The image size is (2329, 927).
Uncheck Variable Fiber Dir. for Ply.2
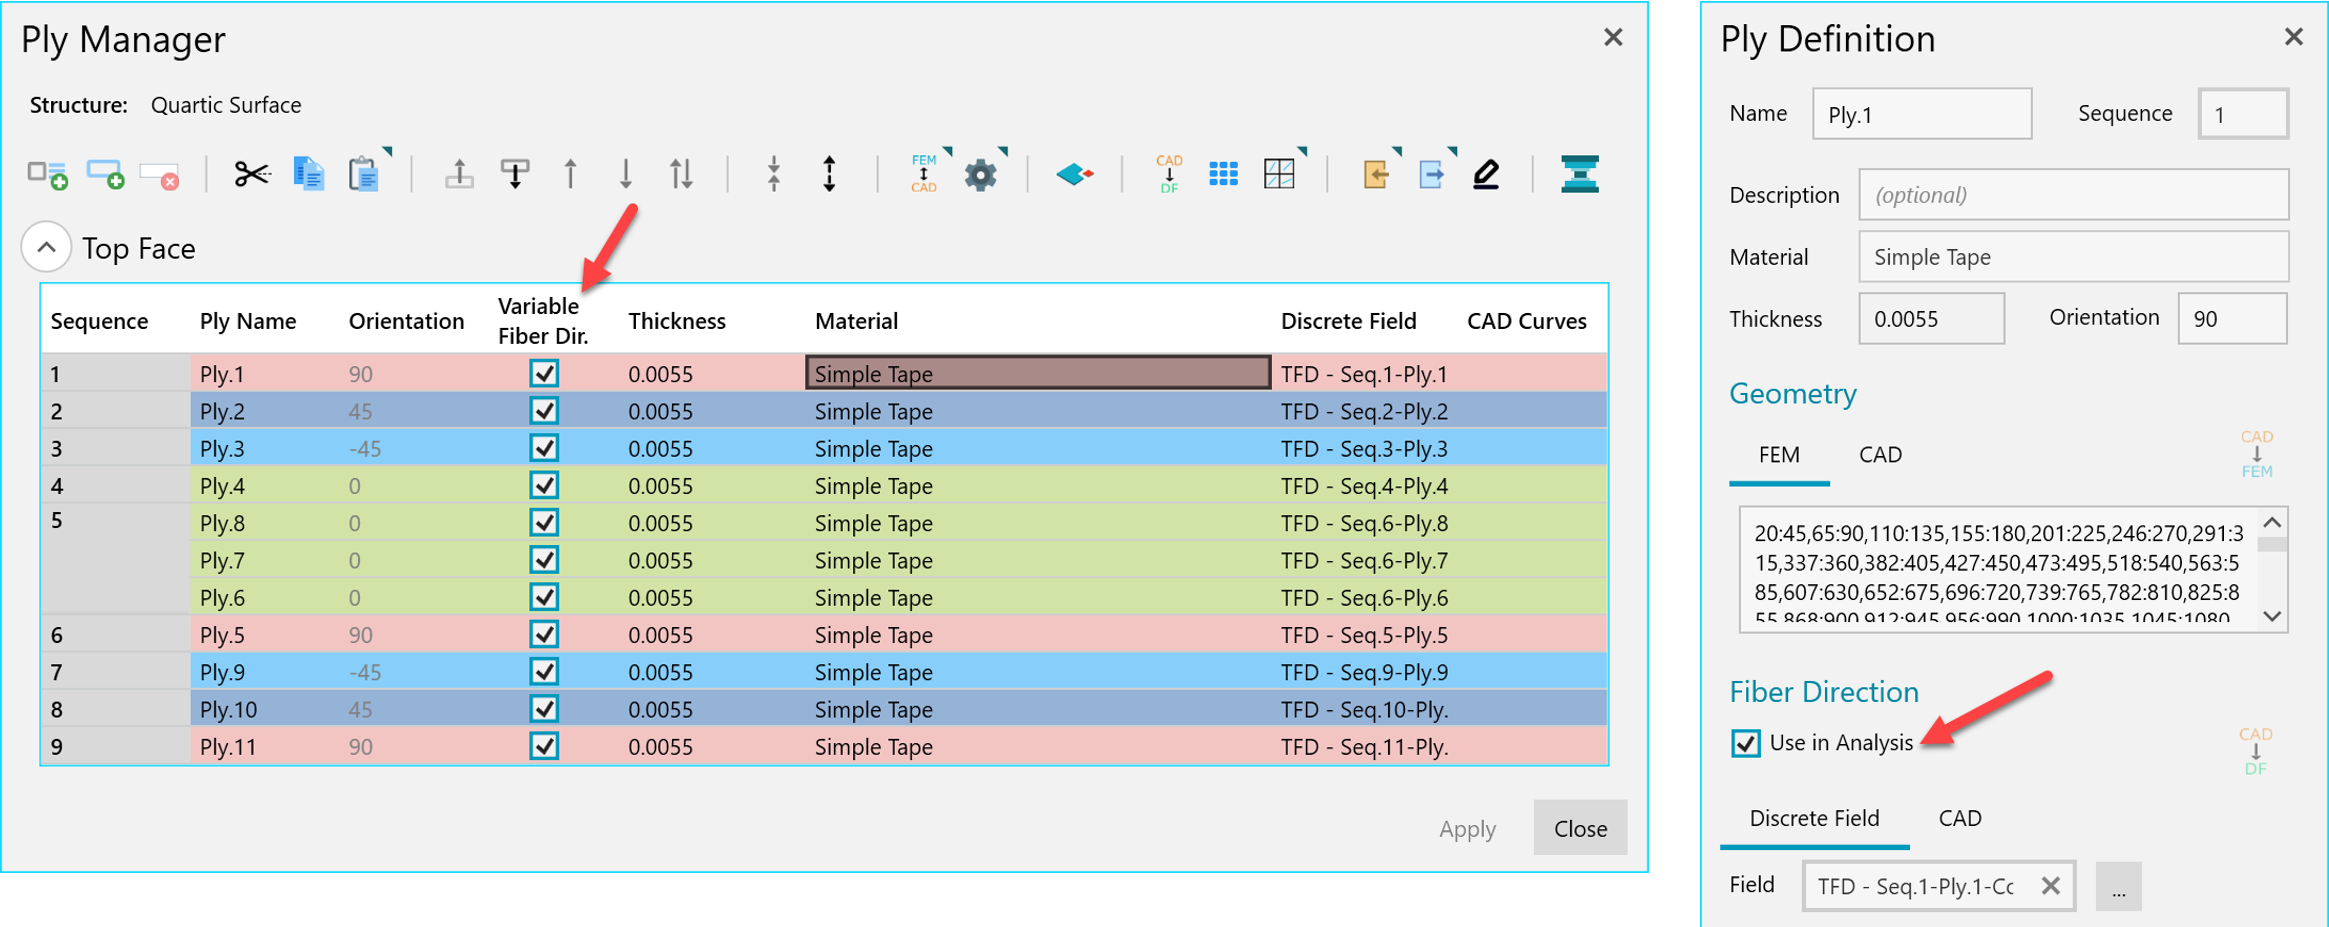[x=544, y=410]
